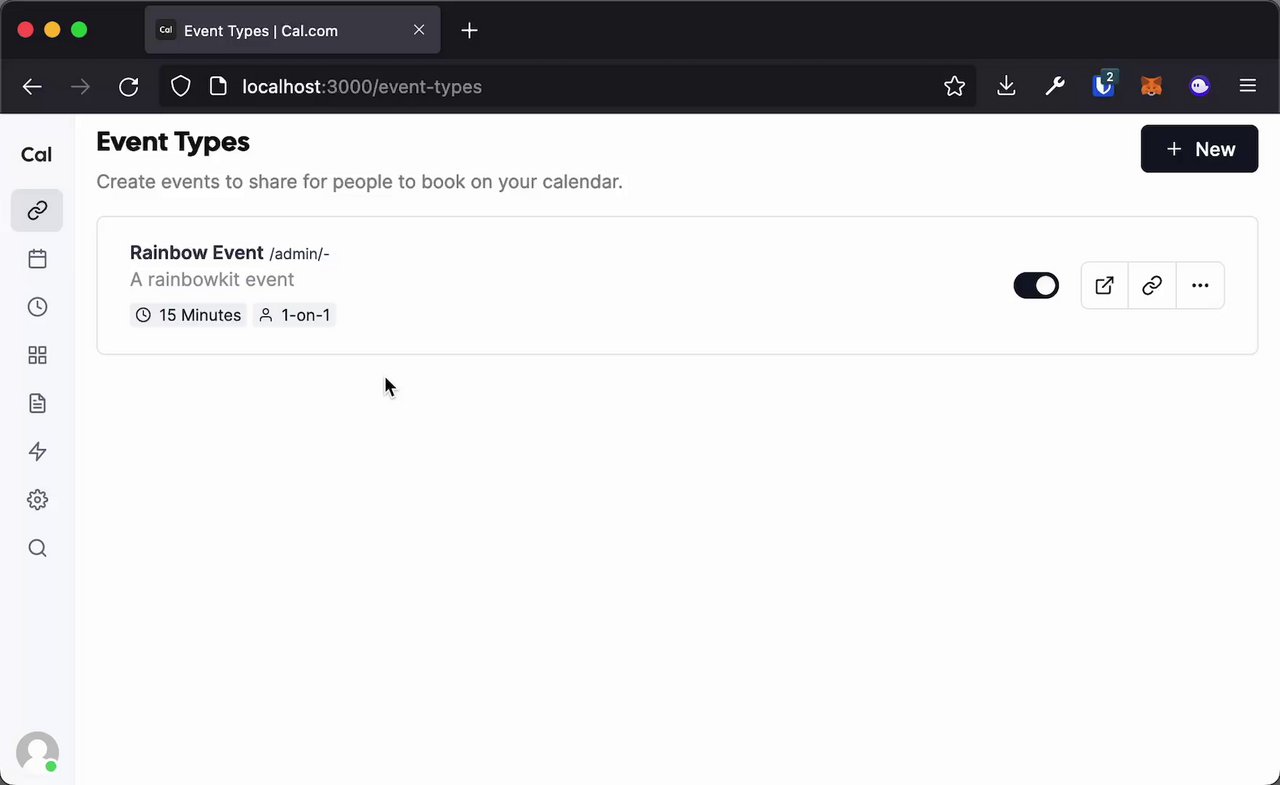Copy the Rainbow Event link
The width and height of the screenshot is (1280, 785).
tap(1152, 286)
